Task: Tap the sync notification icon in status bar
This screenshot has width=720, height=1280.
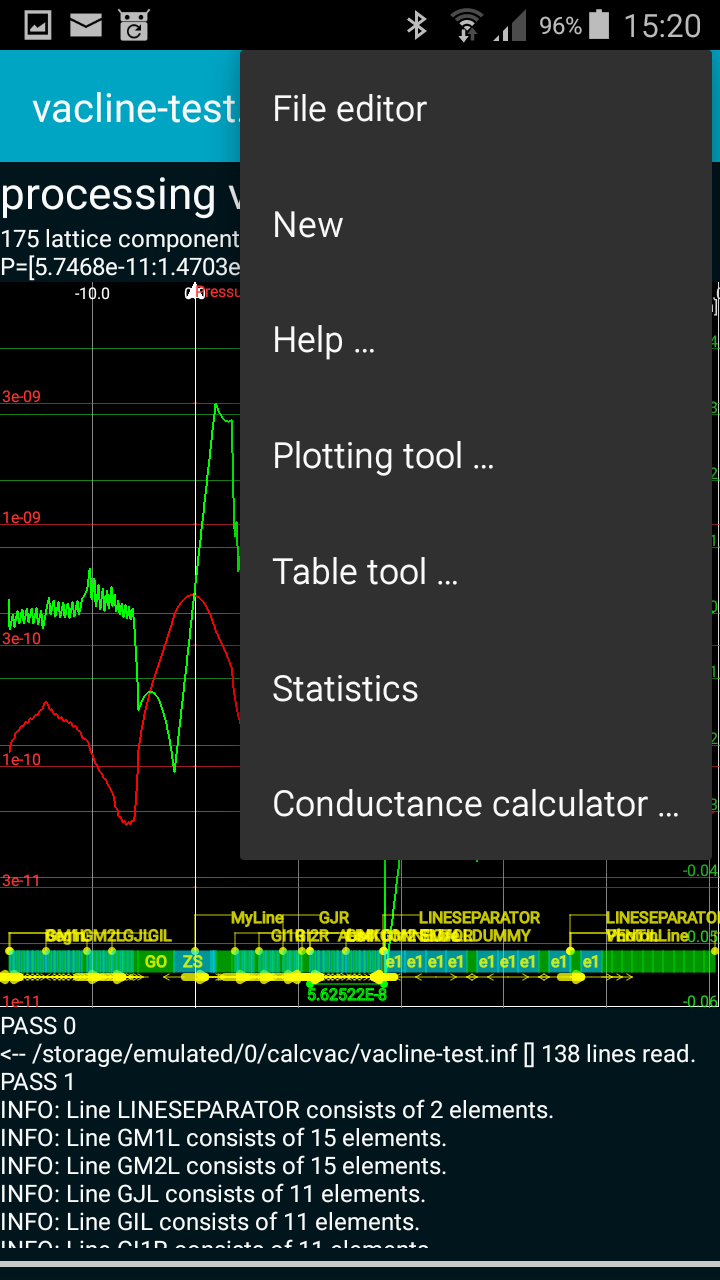Action: click(133, 25)
